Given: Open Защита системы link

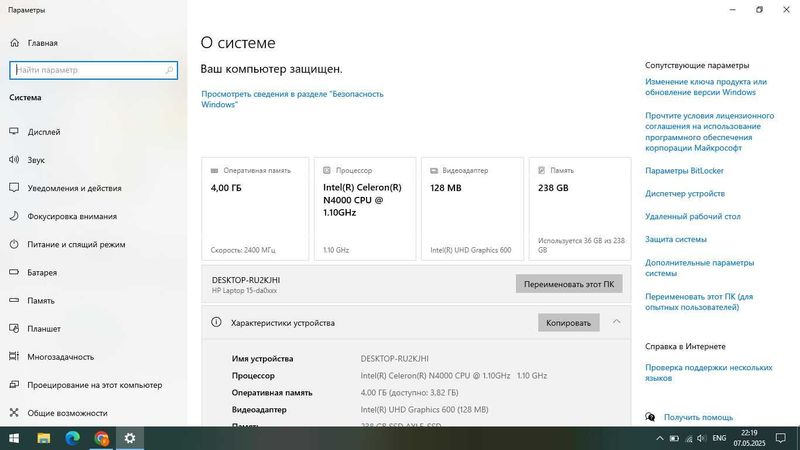Looking at the screenshot, I should point(676,239).
